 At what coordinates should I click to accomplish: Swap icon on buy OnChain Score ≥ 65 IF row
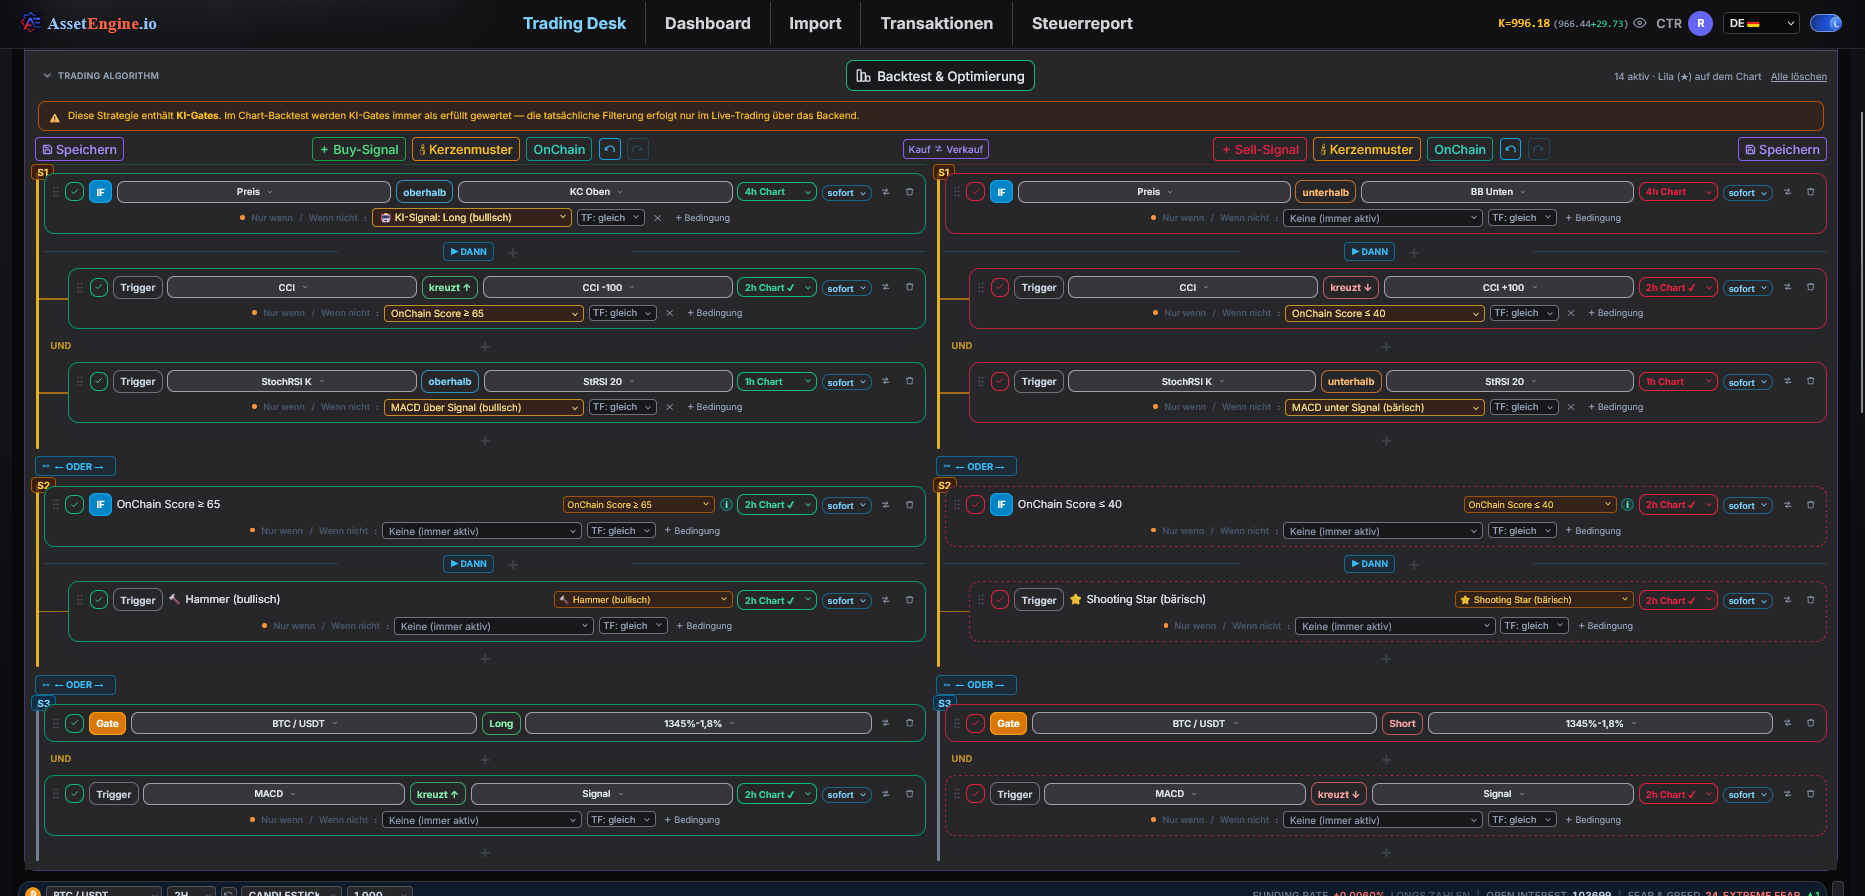tap(885, 505)
